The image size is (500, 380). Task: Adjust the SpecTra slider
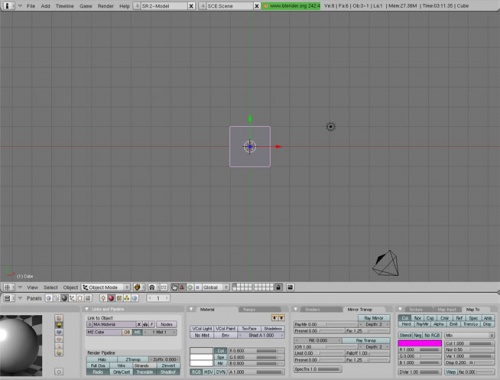(x=318, y=369)
